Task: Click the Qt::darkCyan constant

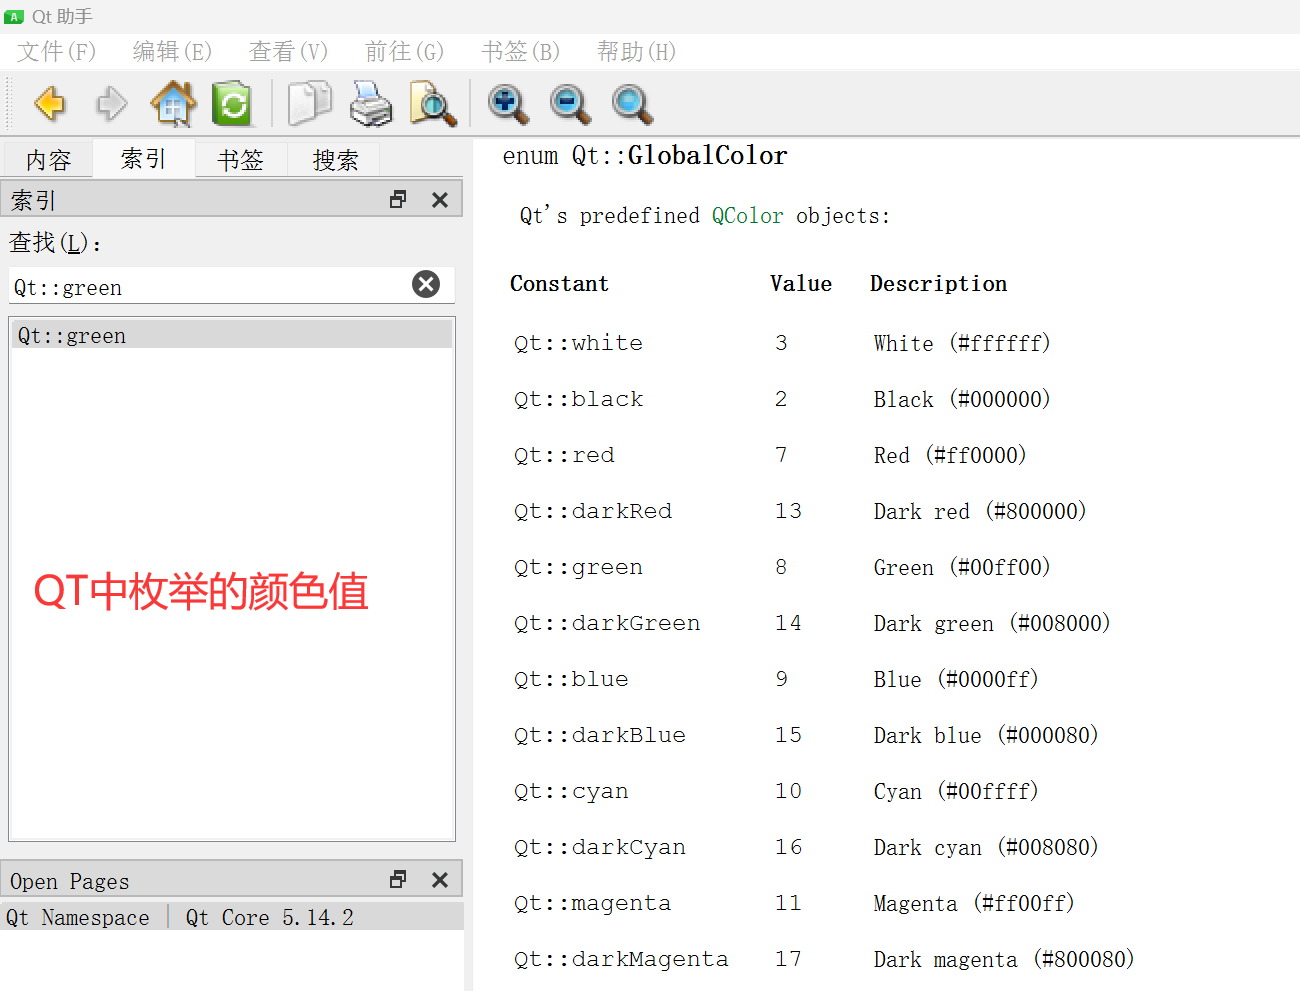Action: coord(600,847)
